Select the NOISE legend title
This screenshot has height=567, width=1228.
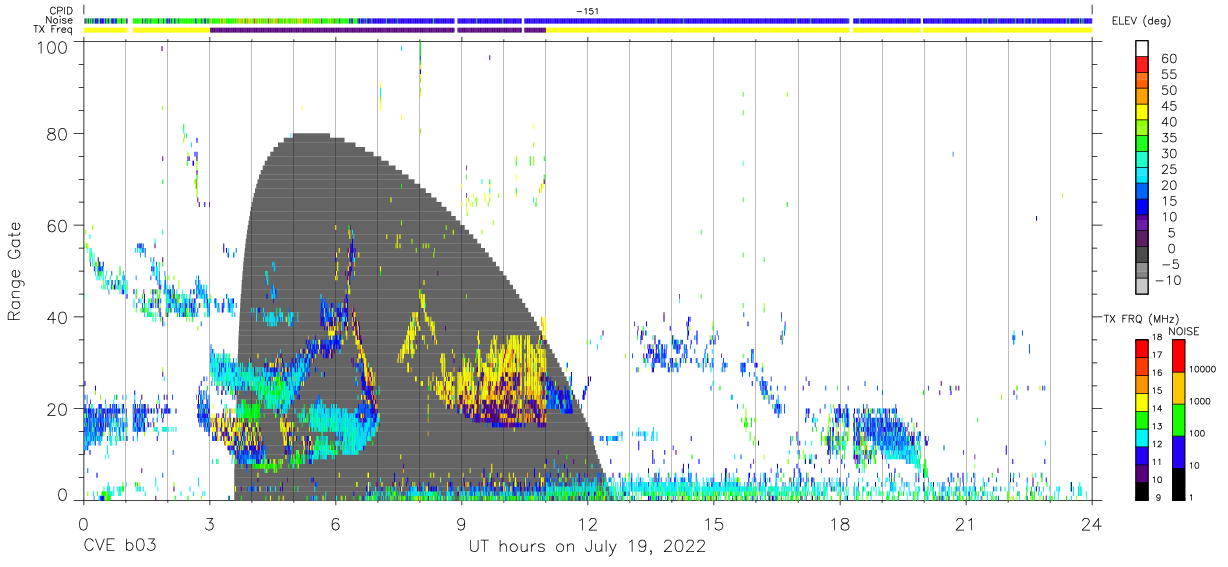(1183, 331)
